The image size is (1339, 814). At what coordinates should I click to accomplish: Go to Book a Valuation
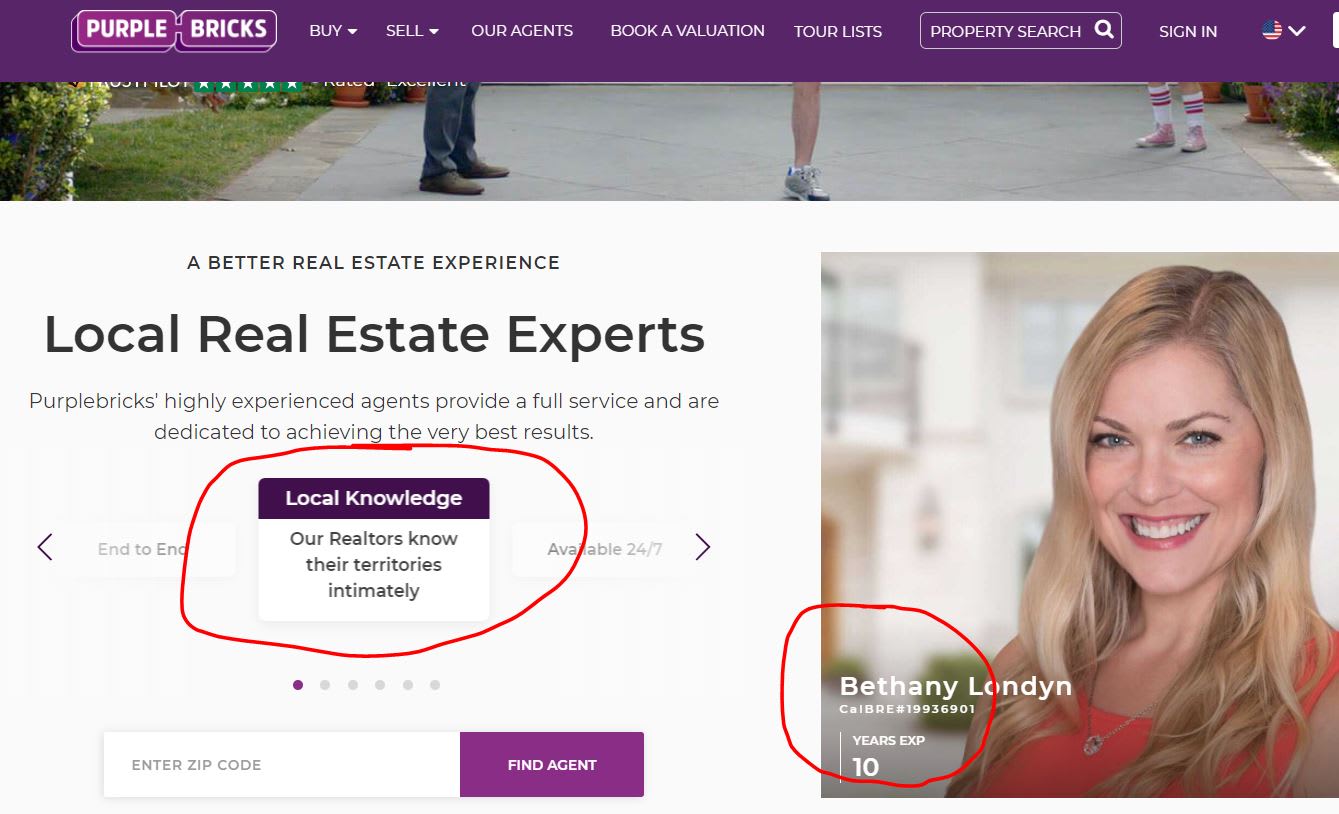tap(687, 31)
